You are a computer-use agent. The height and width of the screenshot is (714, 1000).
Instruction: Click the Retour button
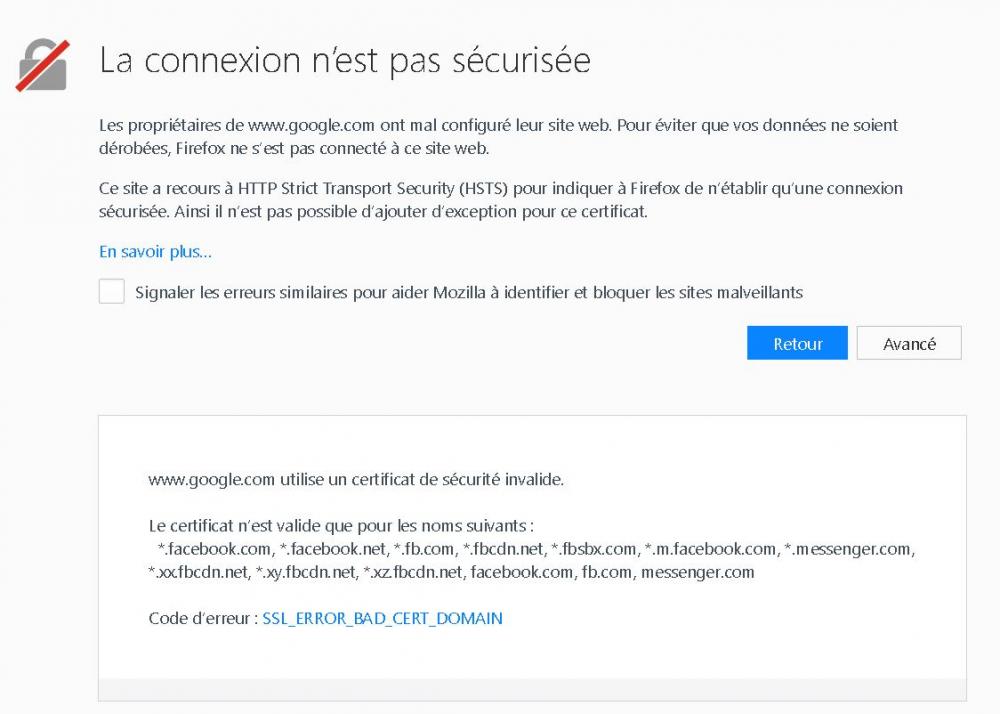(x=797, y=342)
